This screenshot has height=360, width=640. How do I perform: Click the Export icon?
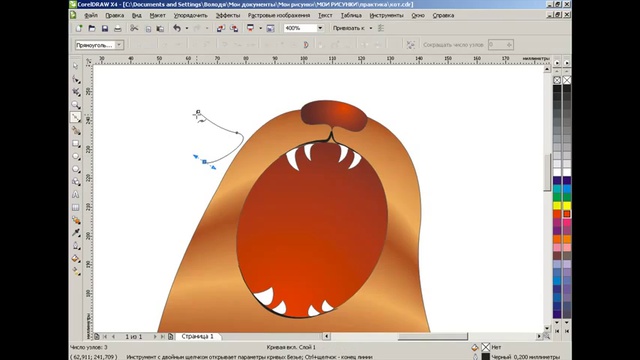click(234, 28)
